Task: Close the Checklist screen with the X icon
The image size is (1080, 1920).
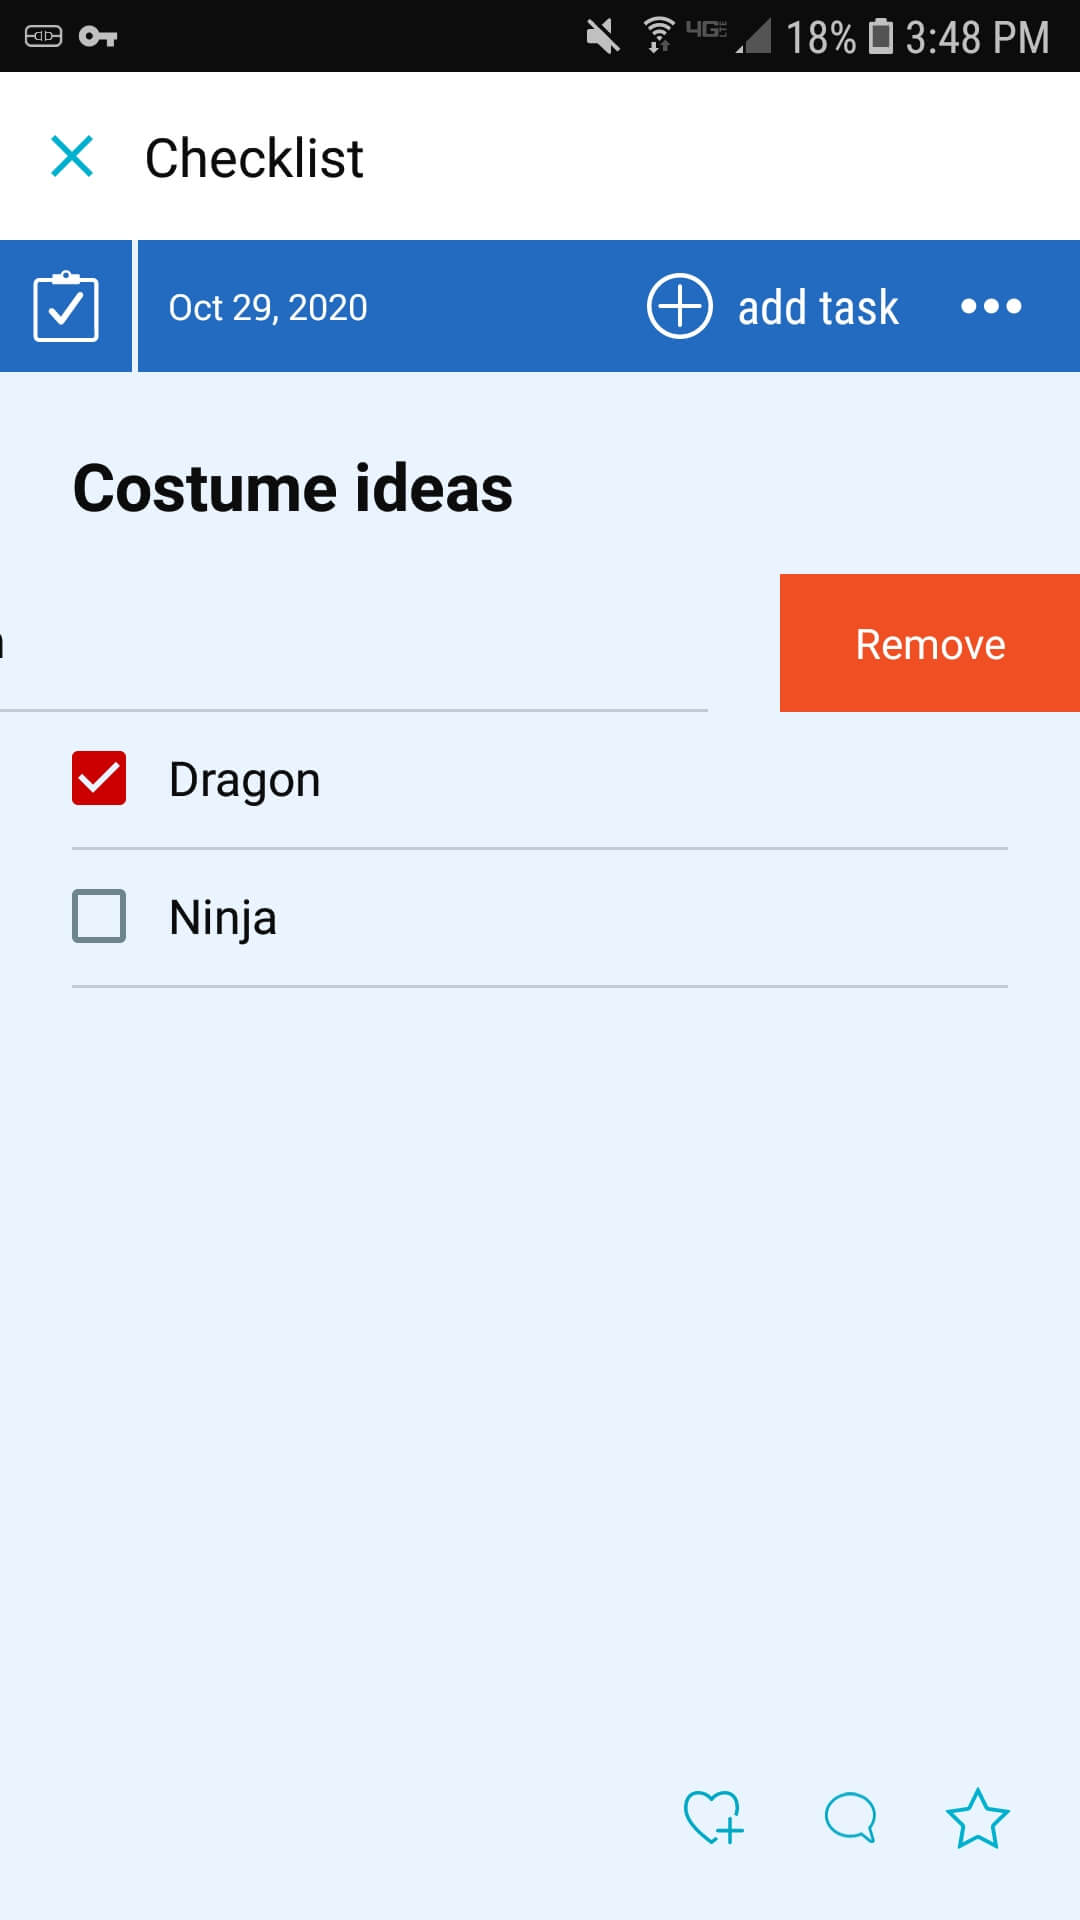Action: [x=72, y=157]
